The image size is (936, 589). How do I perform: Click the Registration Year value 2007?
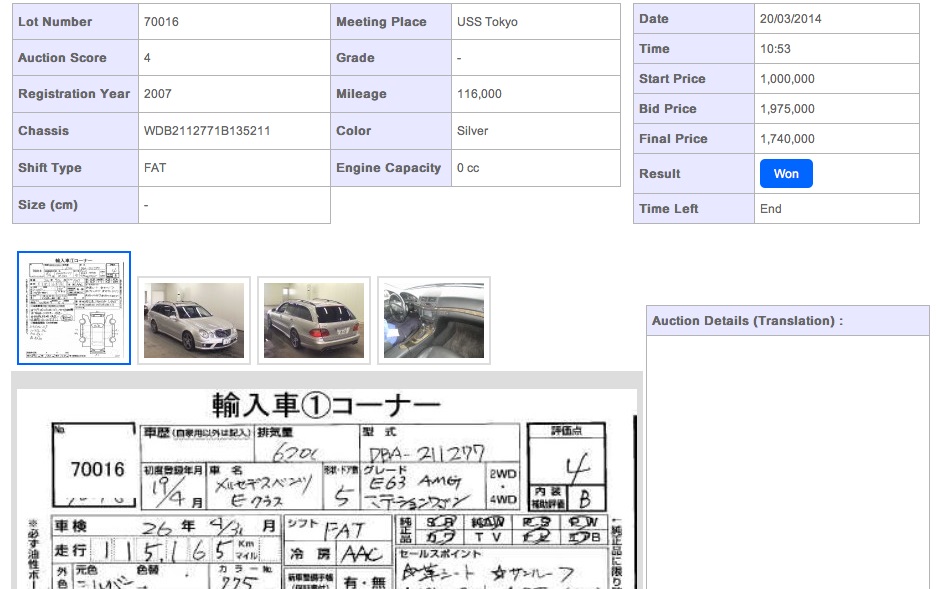[158, 94]
